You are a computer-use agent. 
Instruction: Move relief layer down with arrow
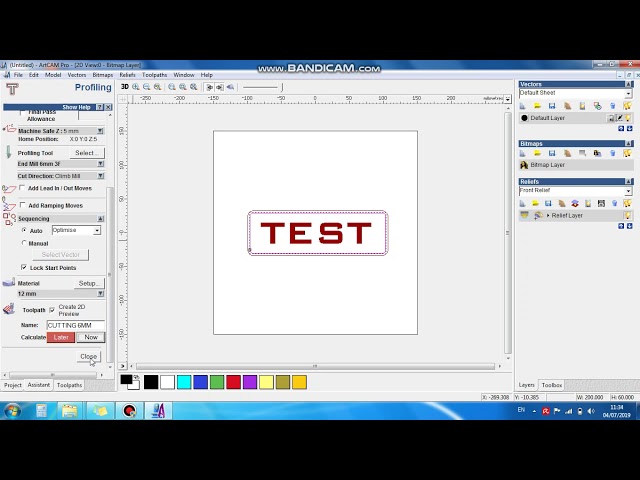click(x=629, y=226)
